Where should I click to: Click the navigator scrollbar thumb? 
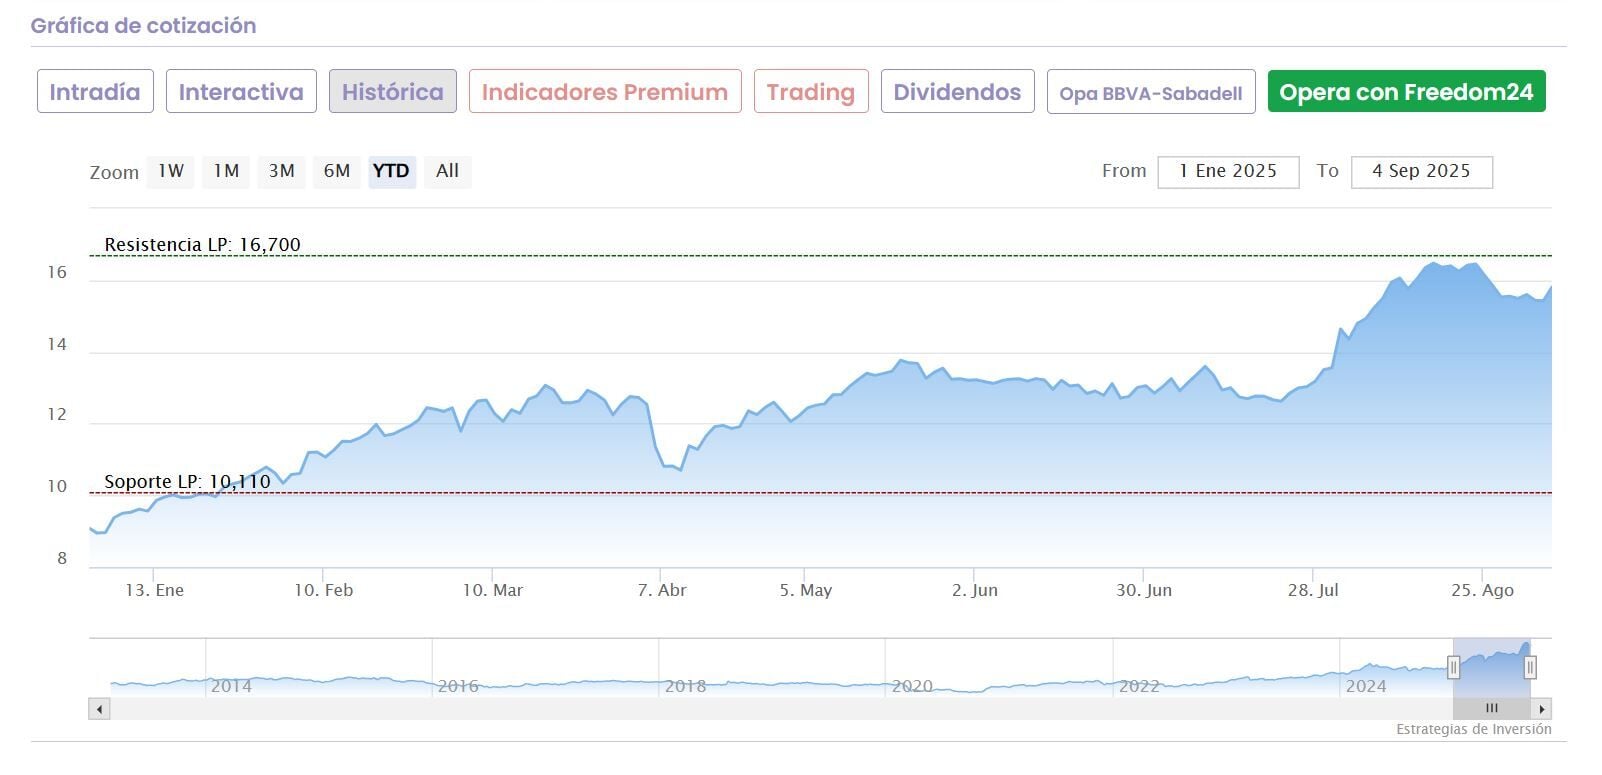[x=1491, y=709]
